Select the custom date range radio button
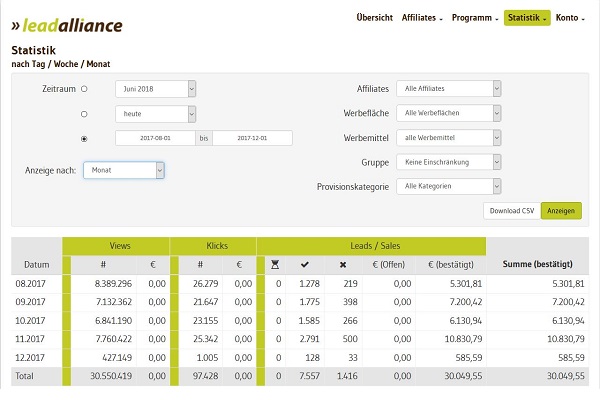Image resolution: width=600 pixels, height=400 pixels. click(84, 139)
